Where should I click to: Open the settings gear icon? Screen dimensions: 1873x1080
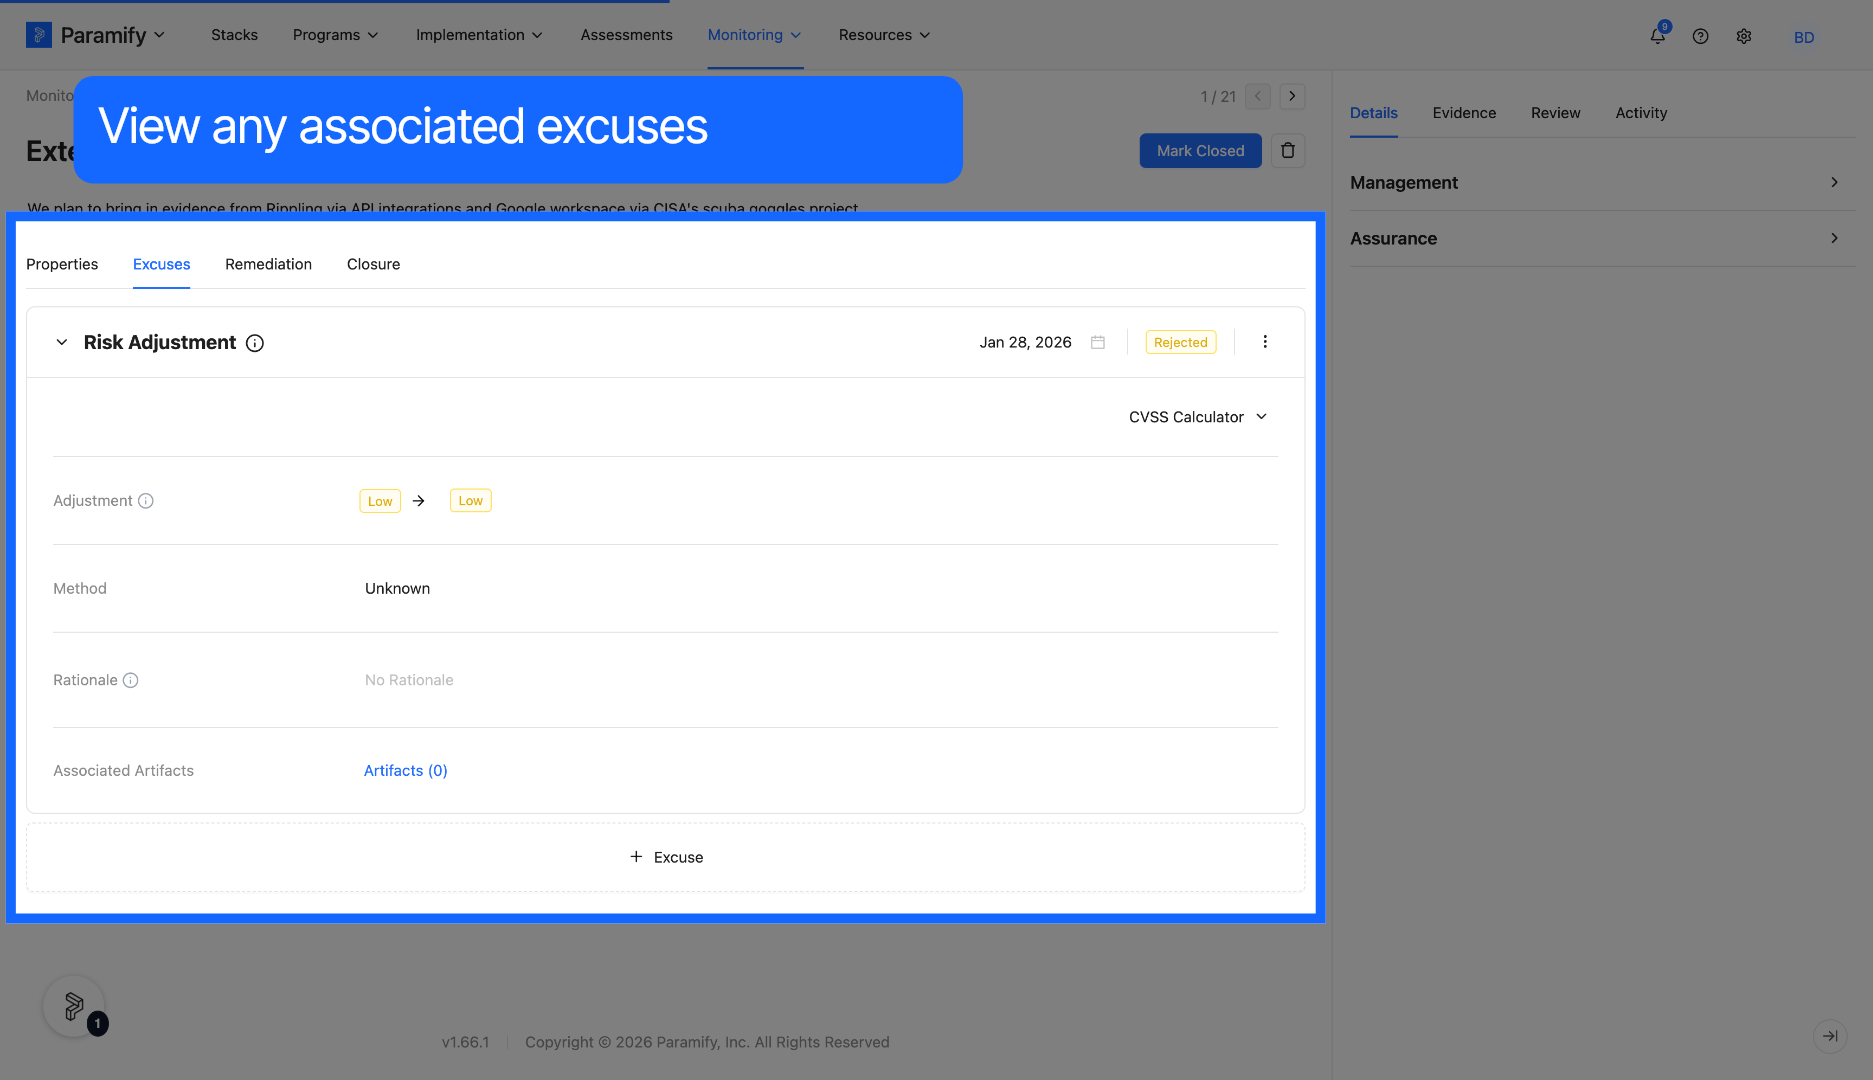[1744, 36]
